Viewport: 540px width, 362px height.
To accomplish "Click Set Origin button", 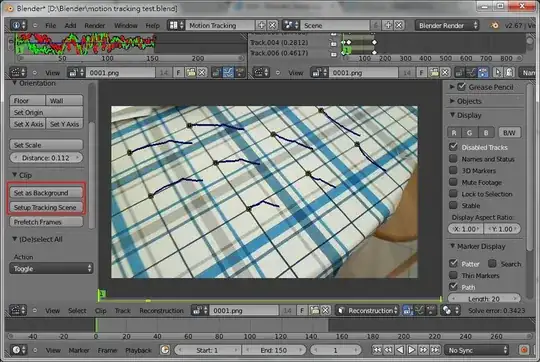I will (x=46, y=112).
